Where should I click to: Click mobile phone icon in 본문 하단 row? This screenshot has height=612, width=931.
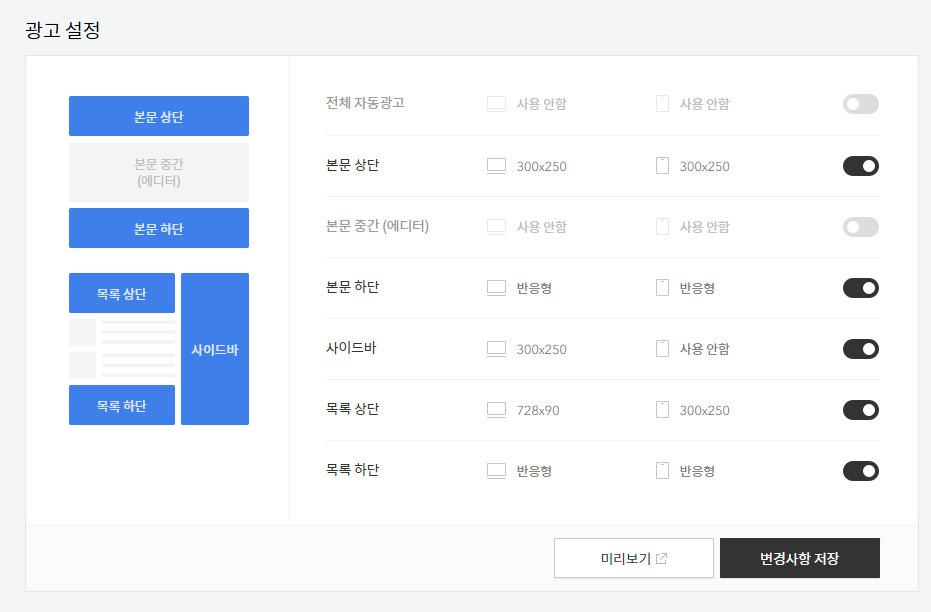[662, 288]
